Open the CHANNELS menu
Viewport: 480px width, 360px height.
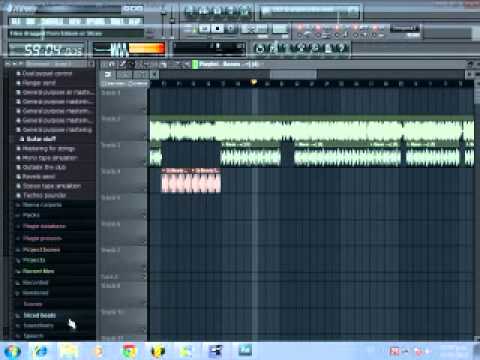coord(53,21)
